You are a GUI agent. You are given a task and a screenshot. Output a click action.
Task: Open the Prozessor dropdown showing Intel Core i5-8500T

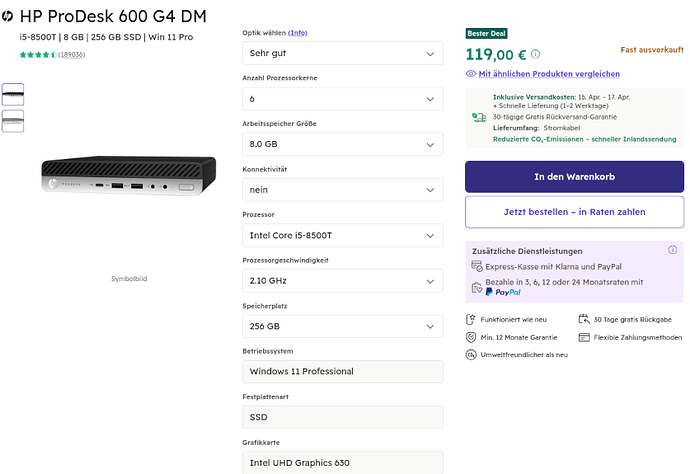[342, 235]
